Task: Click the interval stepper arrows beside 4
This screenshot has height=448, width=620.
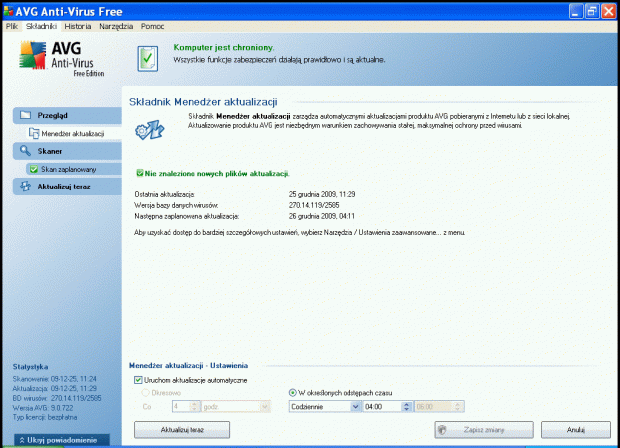Action: coord(194,406)
